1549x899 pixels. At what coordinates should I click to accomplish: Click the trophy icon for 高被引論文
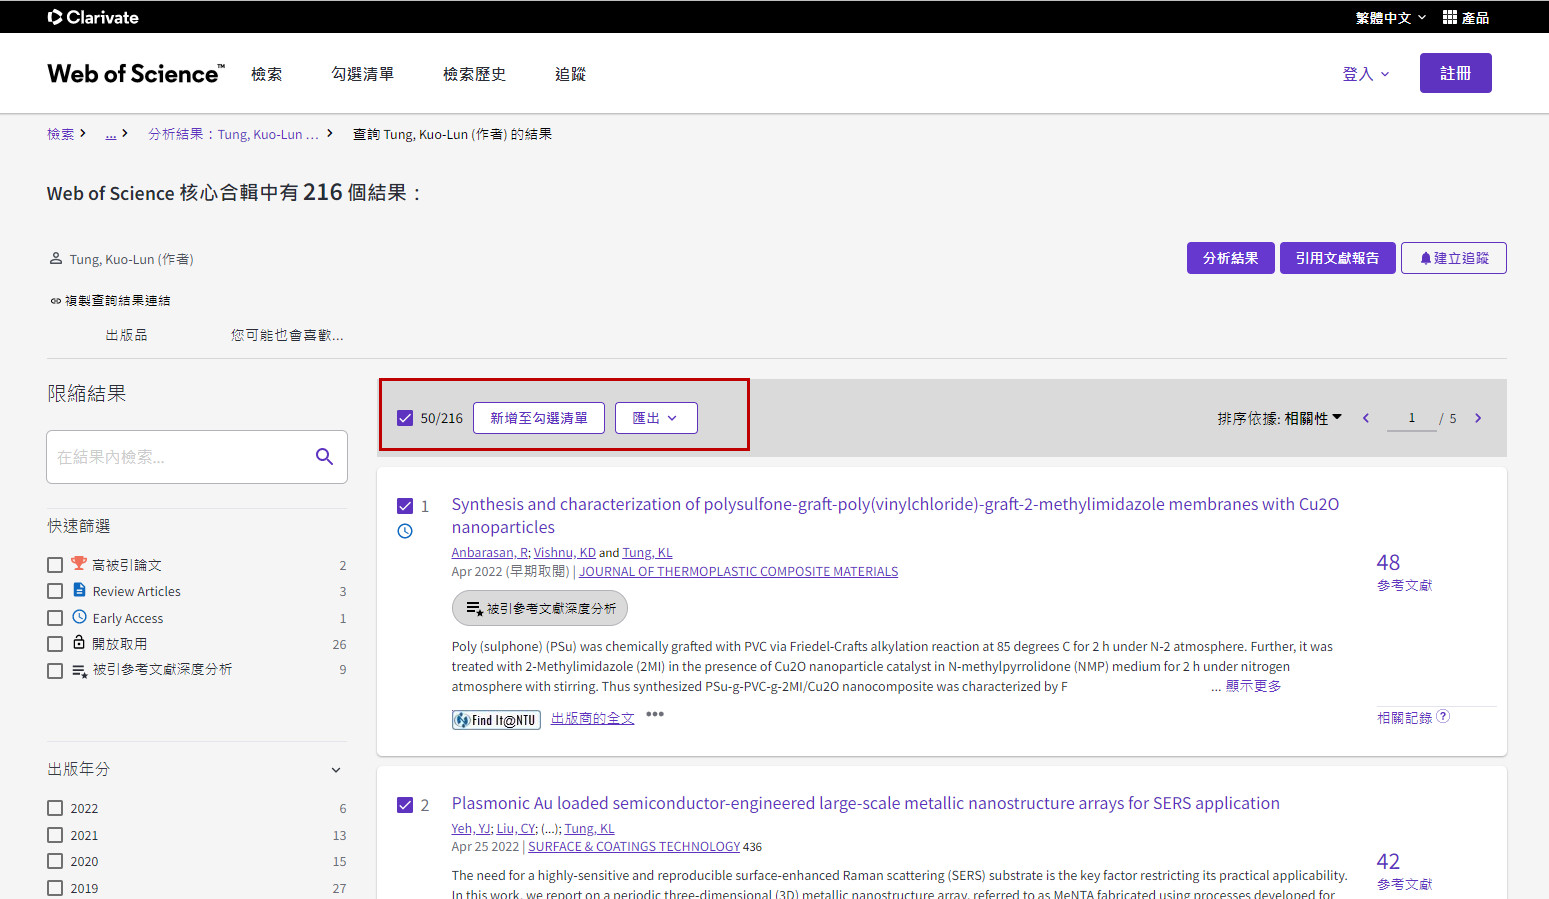click(79, 564)
